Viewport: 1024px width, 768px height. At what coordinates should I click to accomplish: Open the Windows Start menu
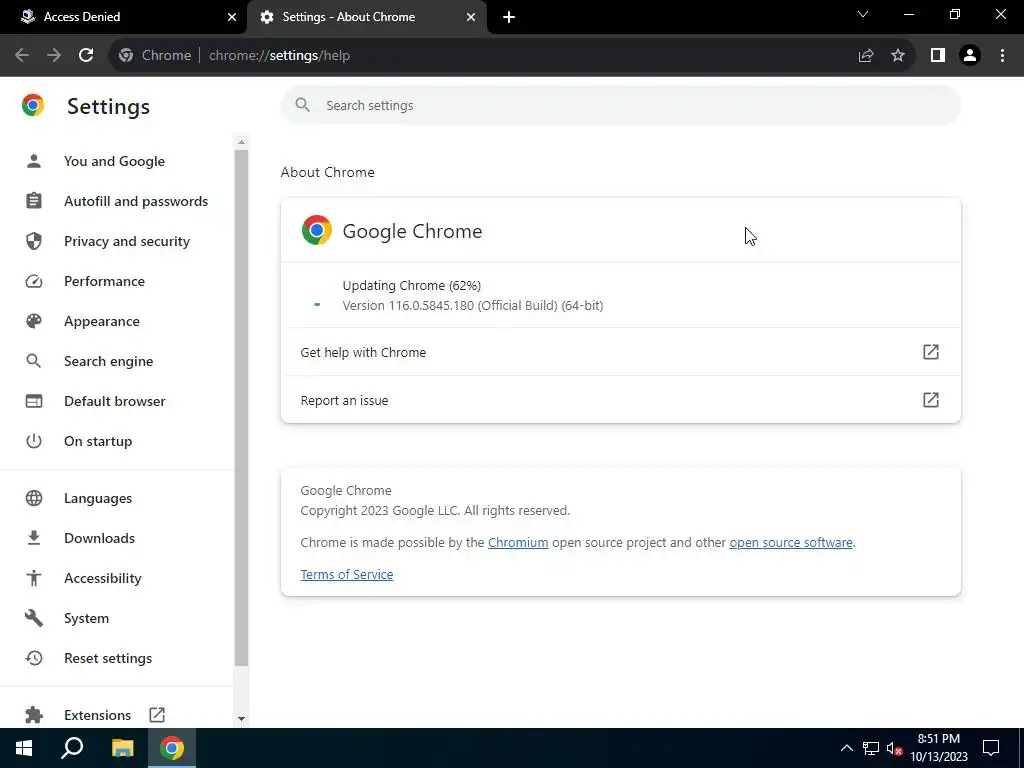(24, 748)
